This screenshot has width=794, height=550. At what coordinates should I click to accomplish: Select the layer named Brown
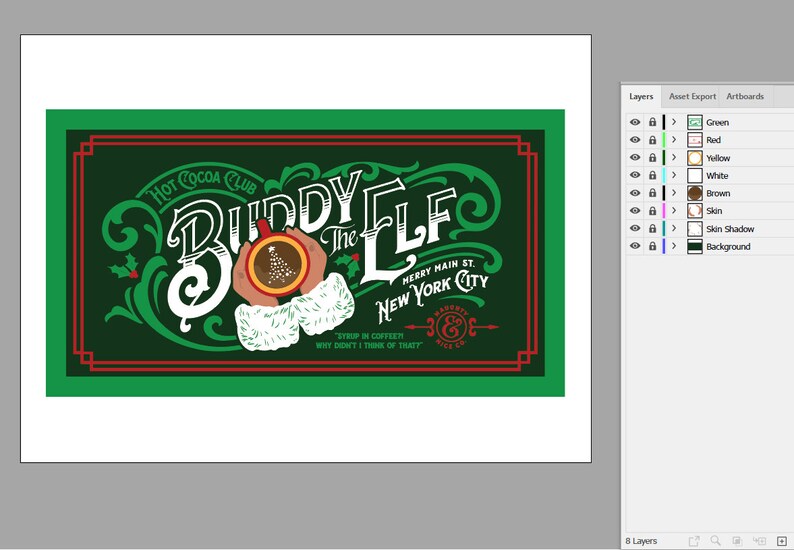(x=718, y=193)
